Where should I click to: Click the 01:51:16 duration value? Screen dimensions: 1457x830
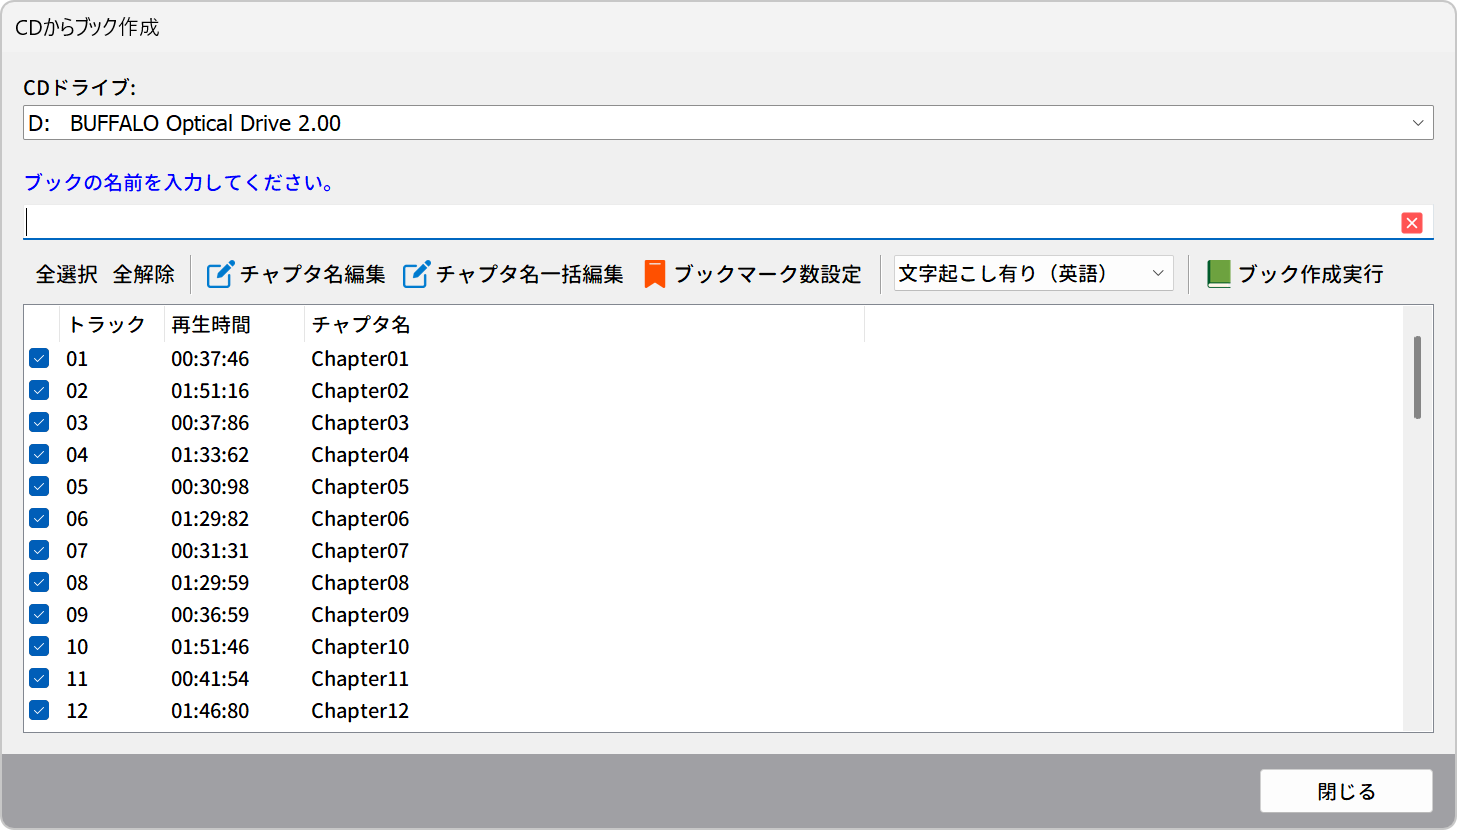210,390
